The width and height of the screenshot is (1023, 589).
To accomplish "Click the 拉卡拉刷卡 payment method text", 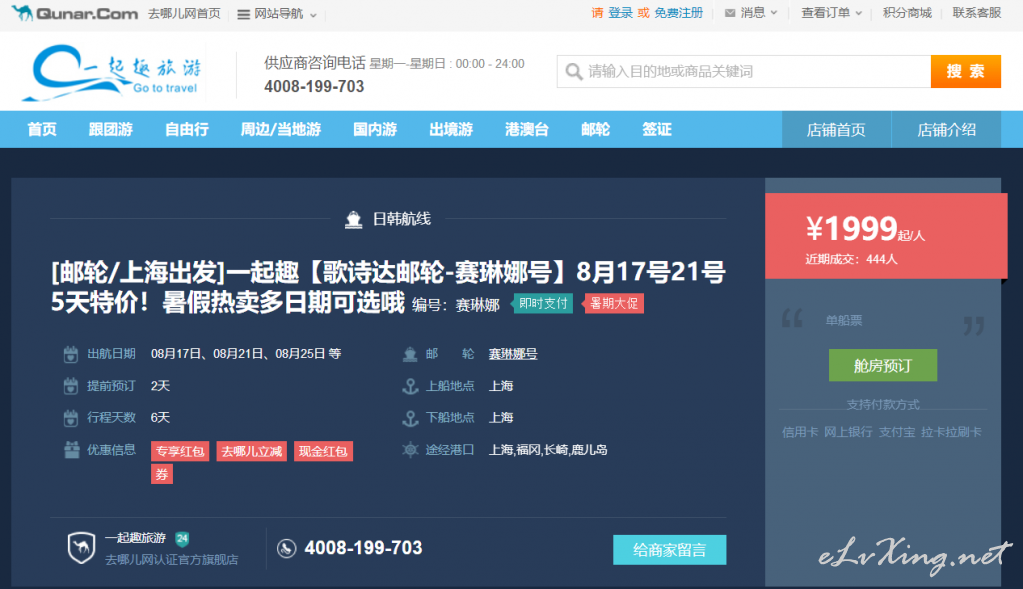I will (951, 432).
